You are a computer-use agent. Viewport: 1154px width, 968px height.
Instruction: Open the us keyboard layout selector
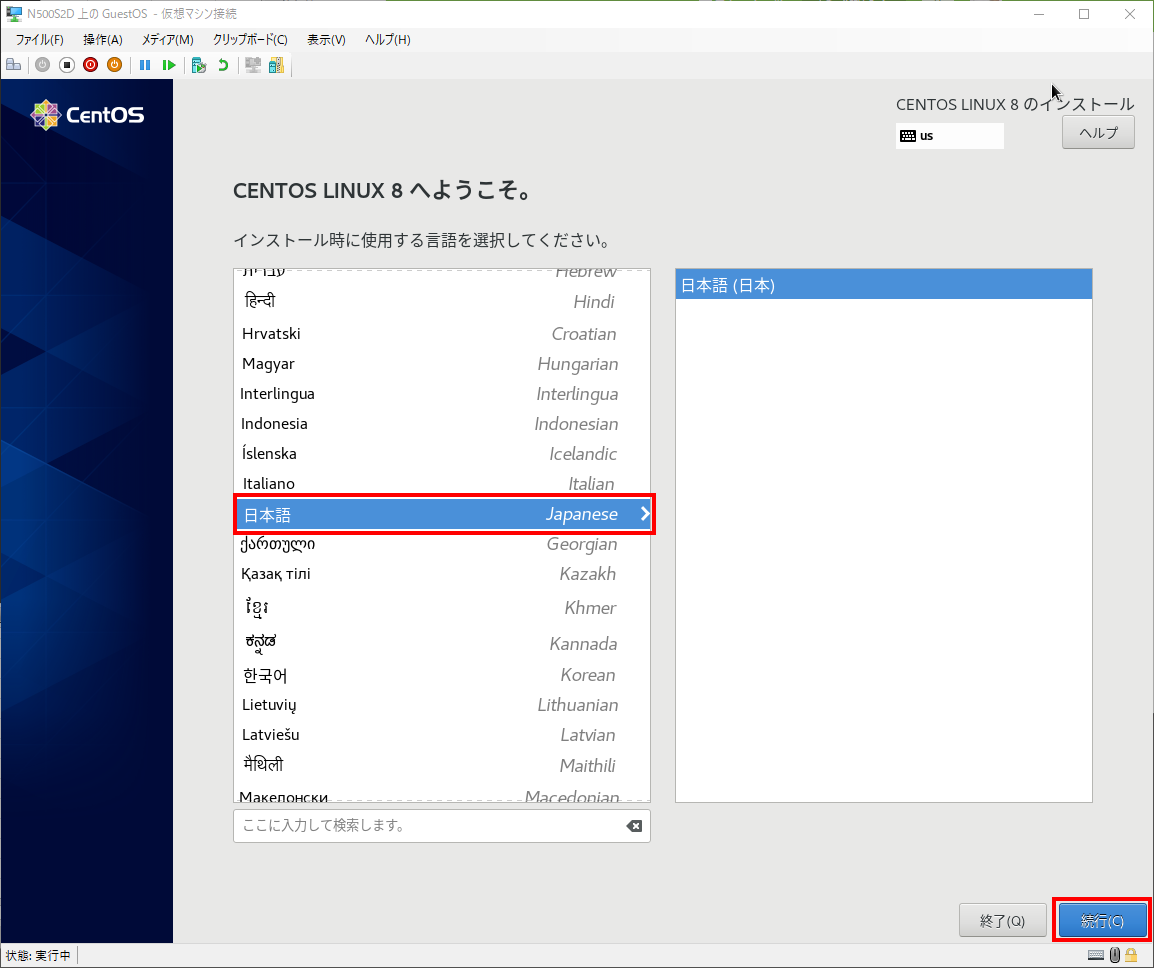[948, 135]
